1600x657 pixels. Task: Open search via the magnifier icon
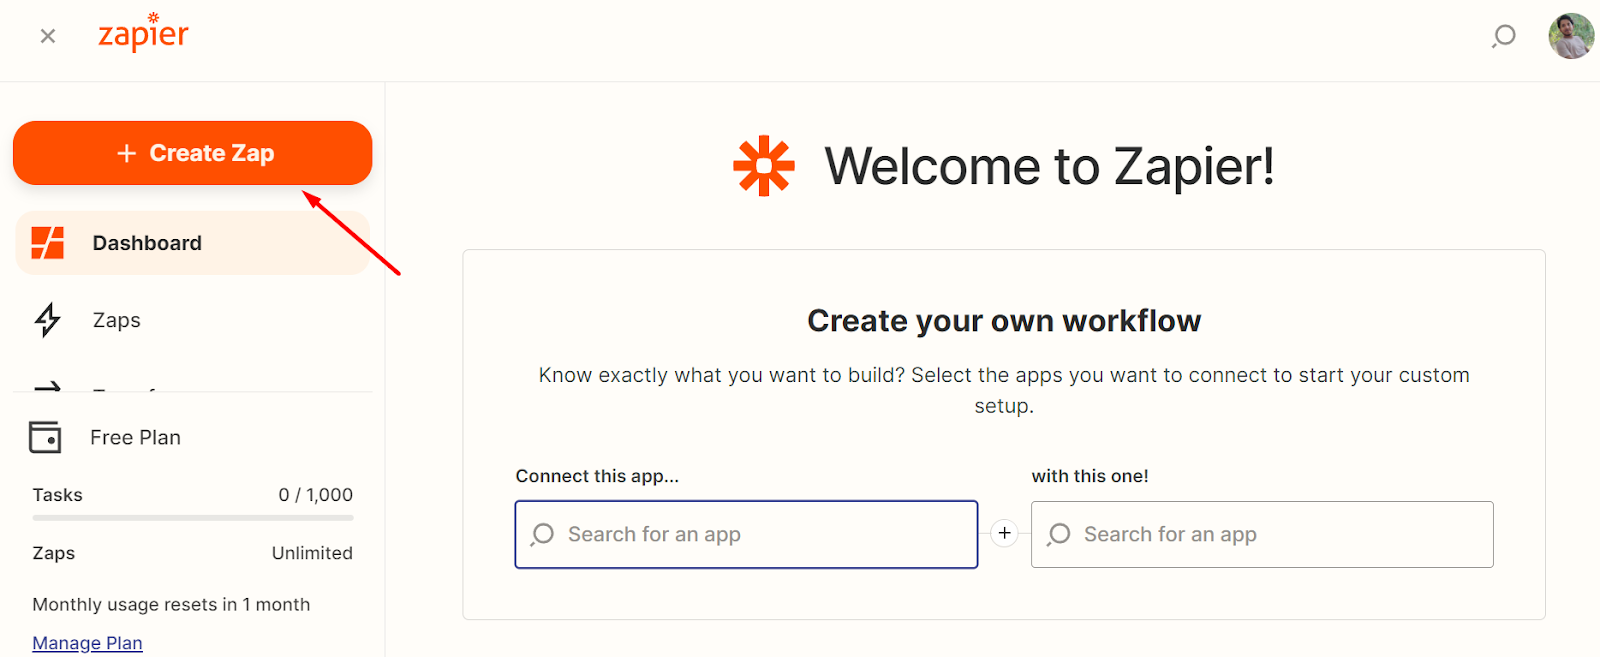pos(1503,37)
